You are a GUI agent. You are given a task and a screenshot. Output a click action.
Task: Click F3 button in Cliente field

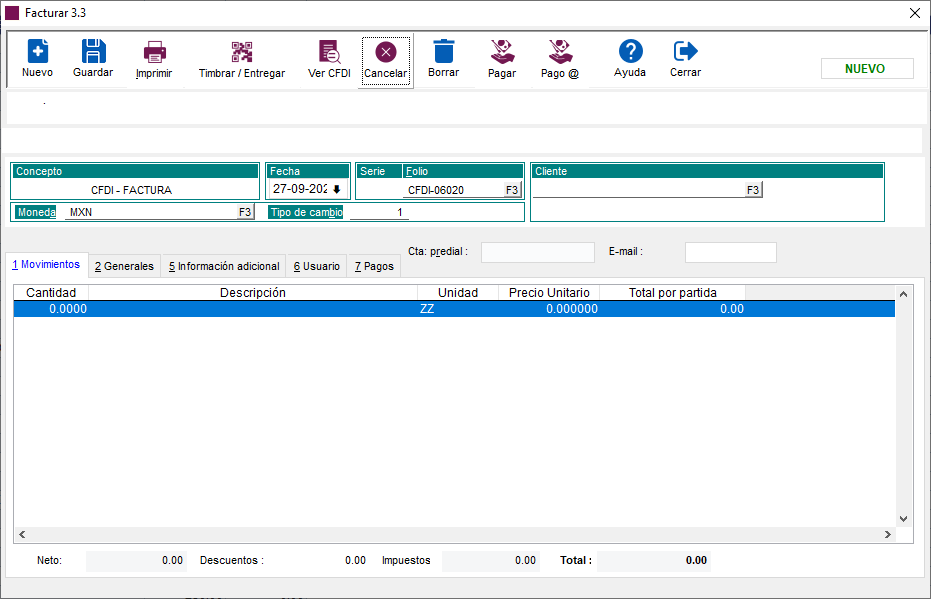pos(753,190)
